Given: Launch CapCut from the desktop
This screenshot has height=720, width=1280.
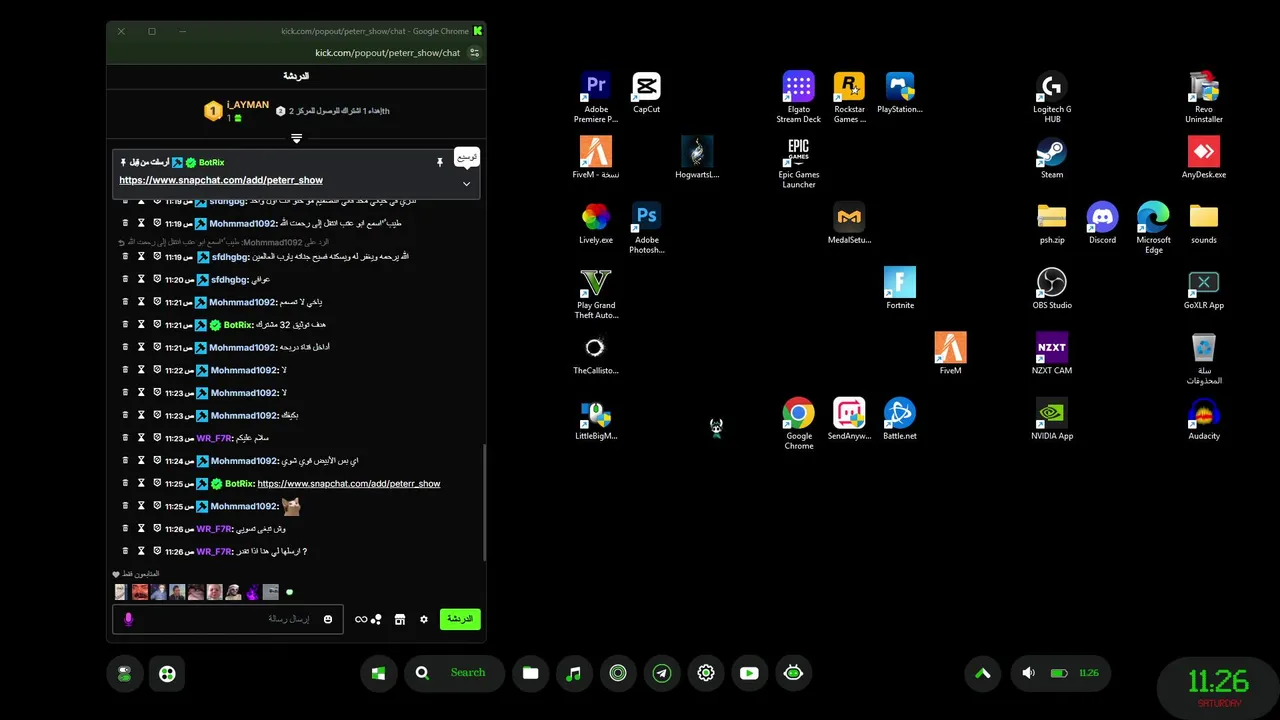Looking at the screenshot, I should click(x=646, y=93).
